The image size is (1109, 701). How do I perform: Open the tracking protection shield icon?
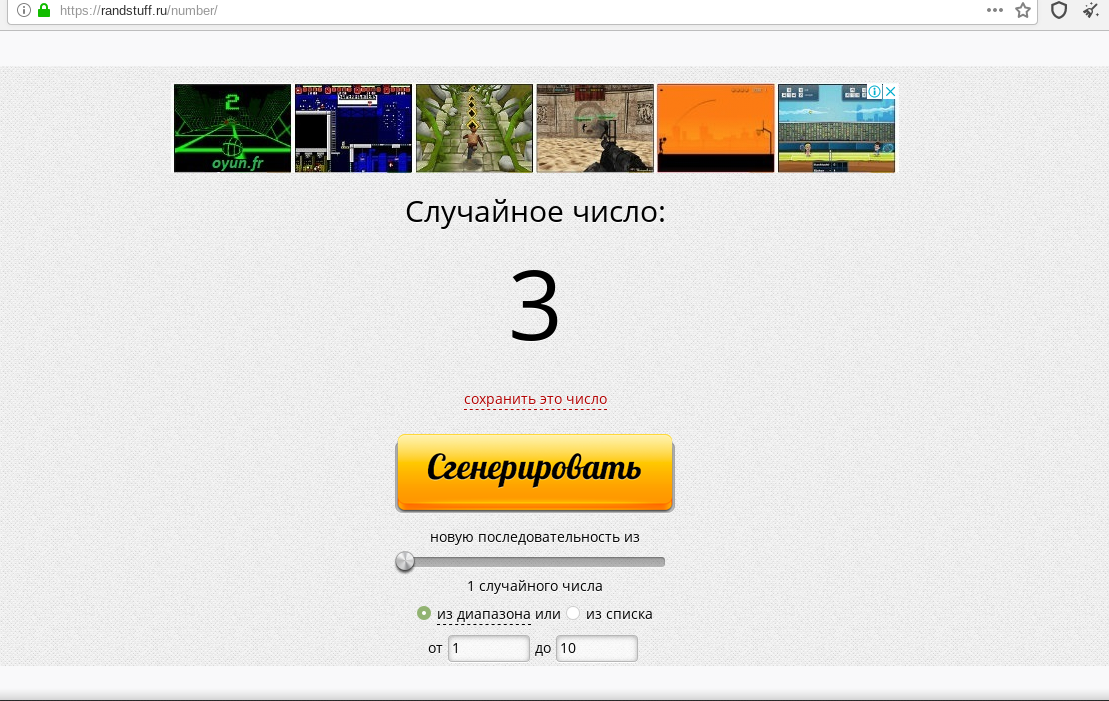pos(1059,11)
